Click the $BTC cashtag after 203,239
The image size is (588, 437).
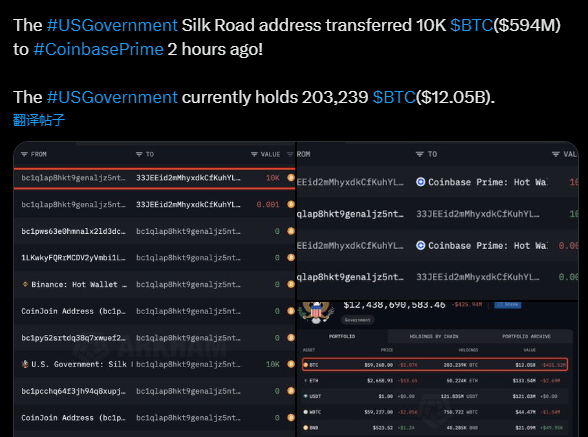coord(394,97)
